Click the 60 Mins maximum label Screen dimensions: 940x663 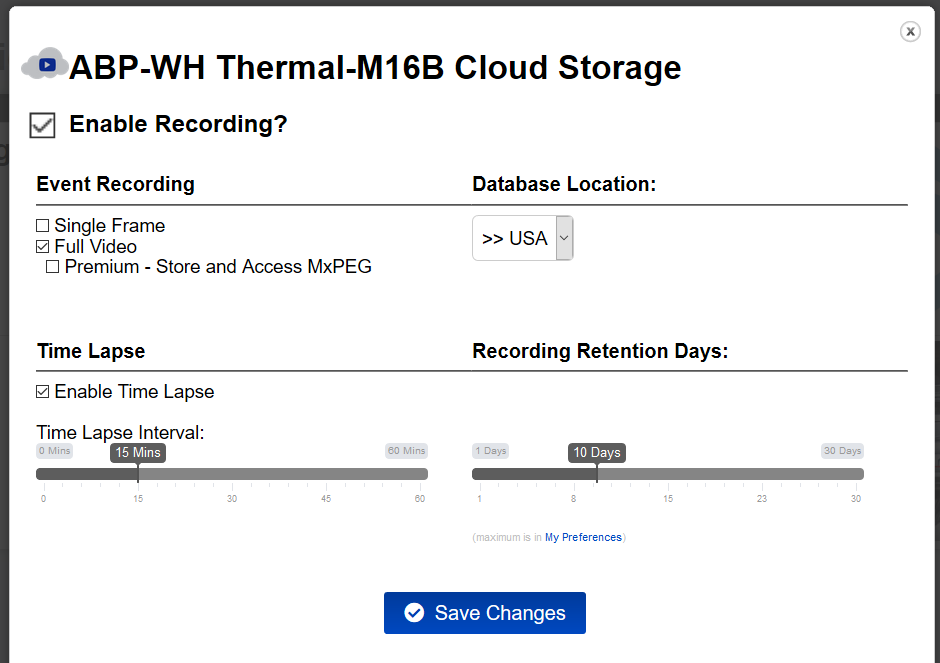[406, 451]
